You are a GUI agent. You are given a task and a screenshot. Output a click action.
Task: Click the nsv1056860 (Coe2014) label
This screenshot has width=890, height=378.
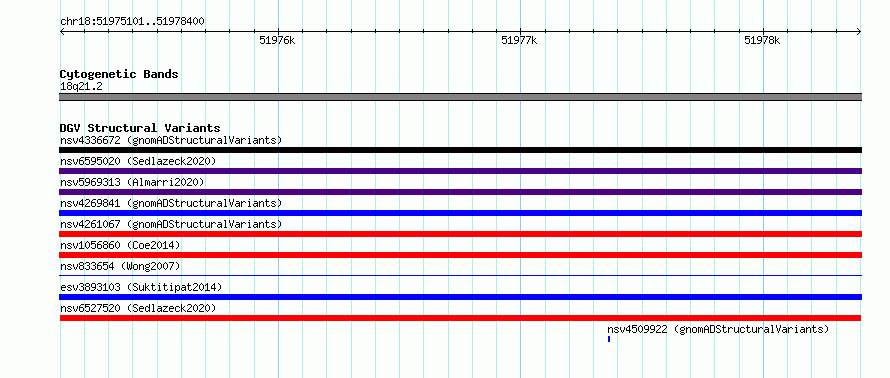tap(120, 245)
